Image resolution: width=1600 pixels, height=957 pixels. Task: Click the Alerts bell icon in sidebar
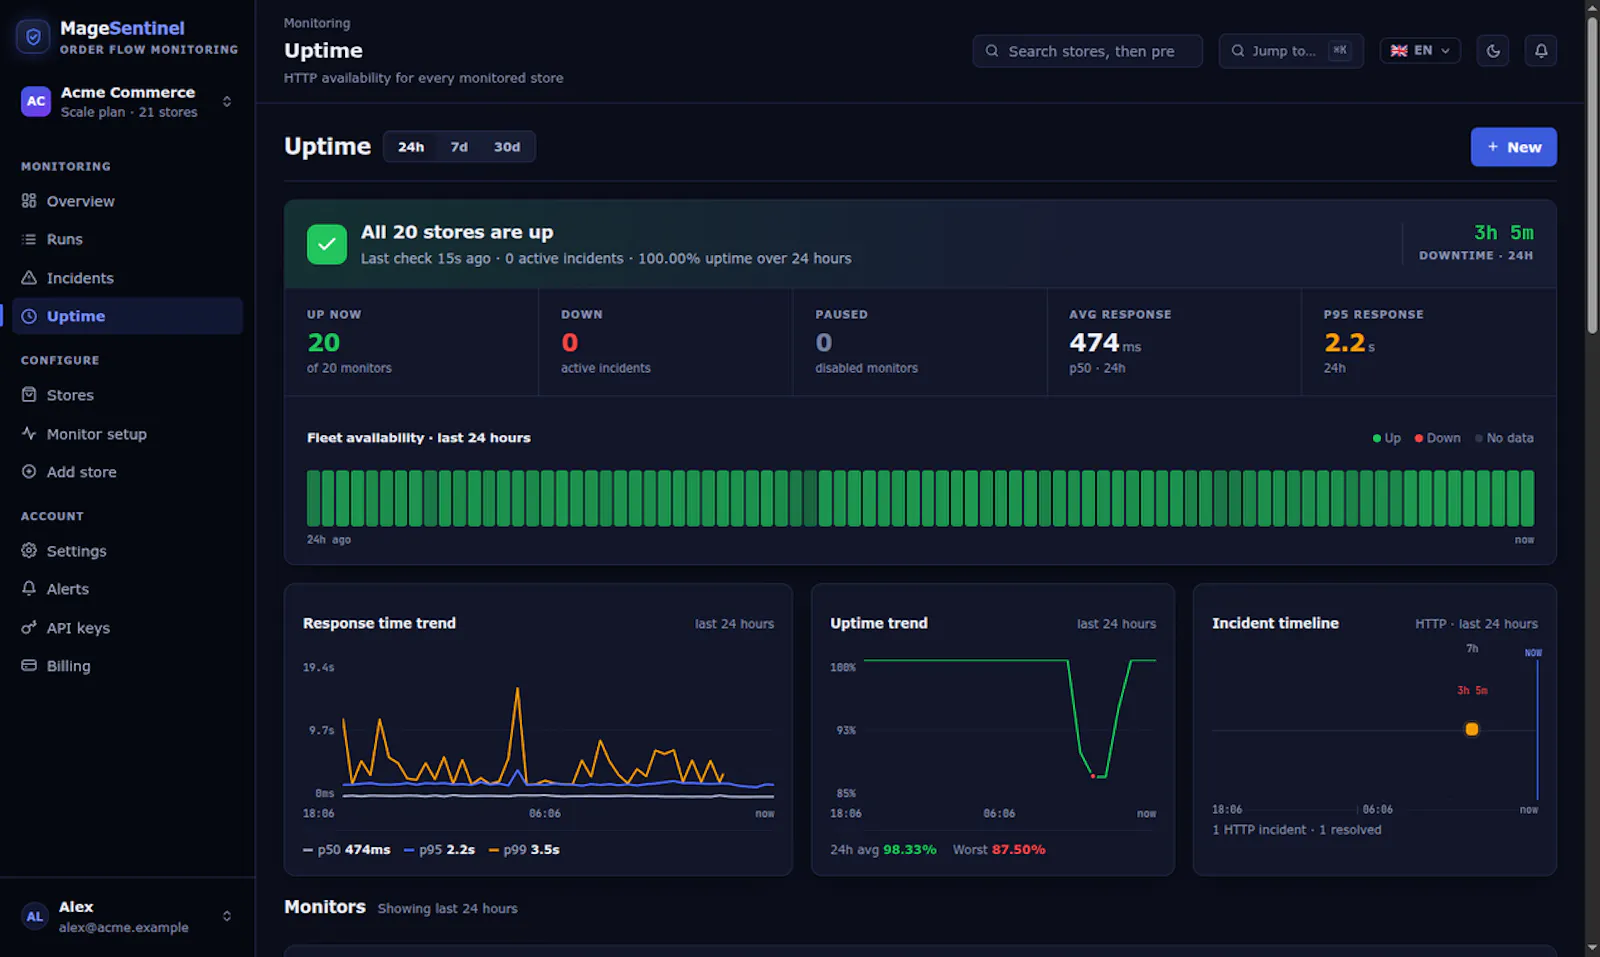29,589
